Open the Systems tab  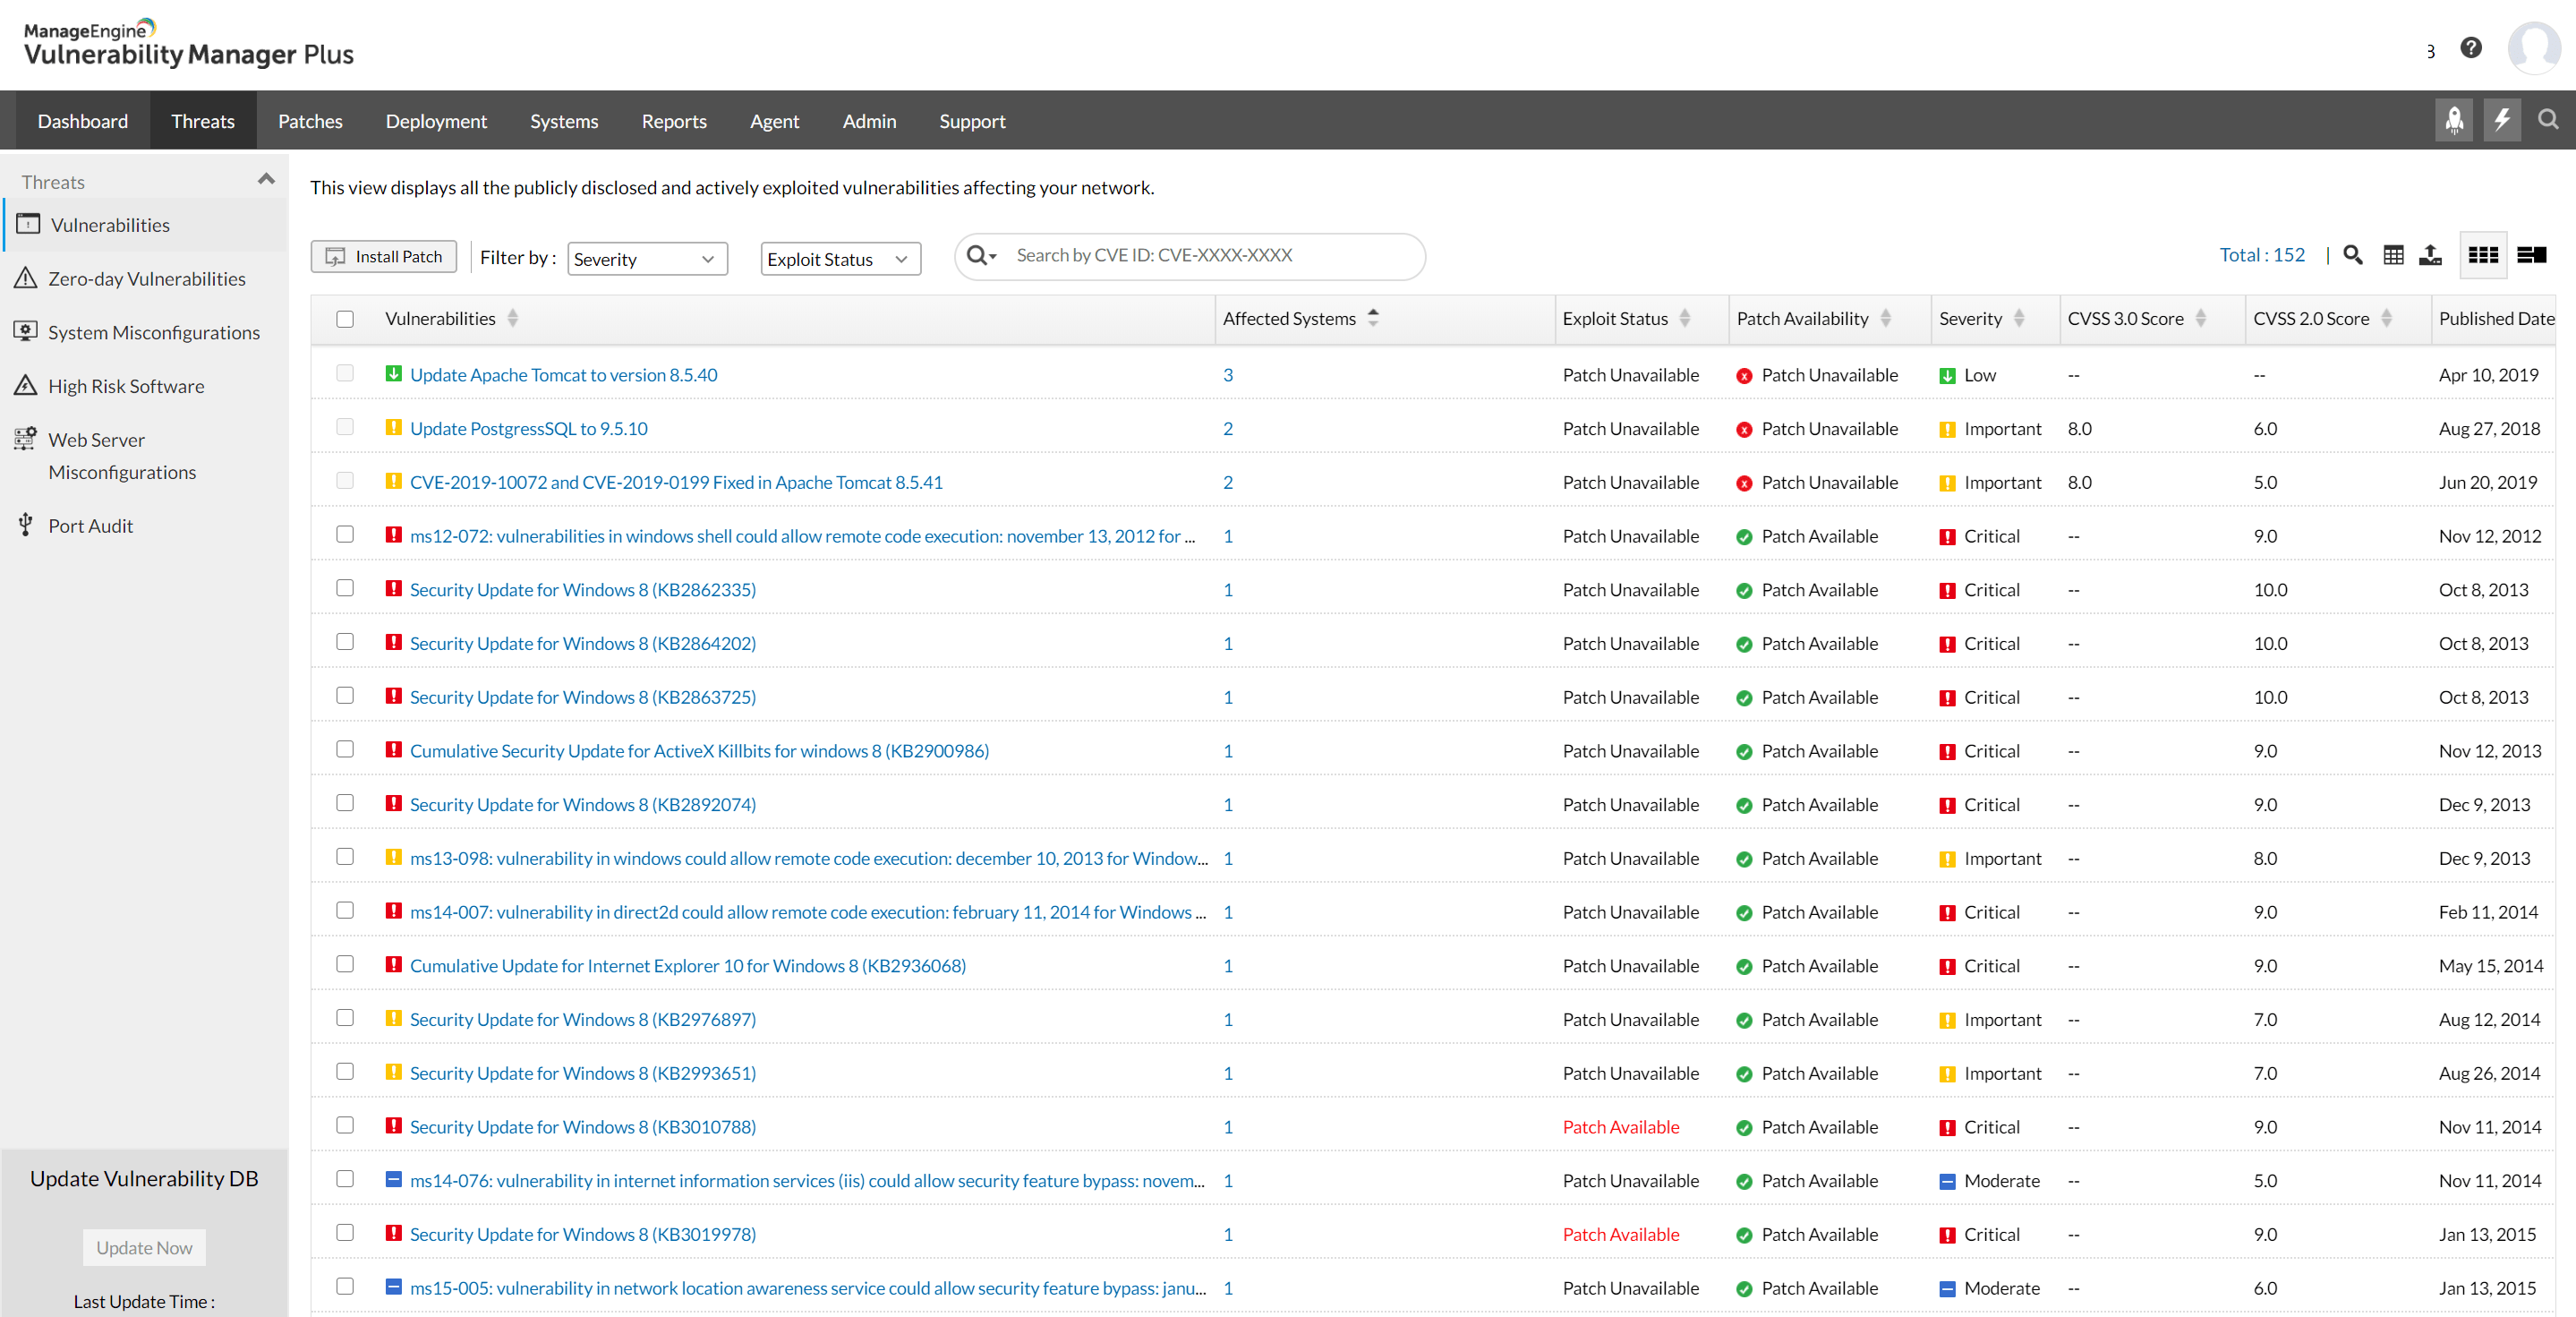tap(564, 121)
